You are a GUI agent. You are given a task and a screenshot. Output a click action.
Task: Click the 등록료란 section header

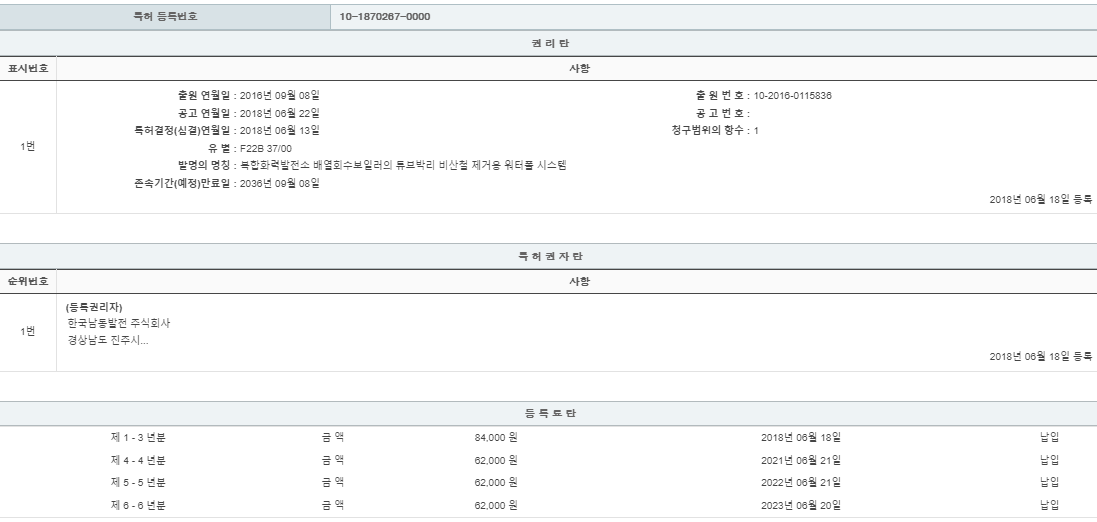pyautogui.click(x=548, y=413)
